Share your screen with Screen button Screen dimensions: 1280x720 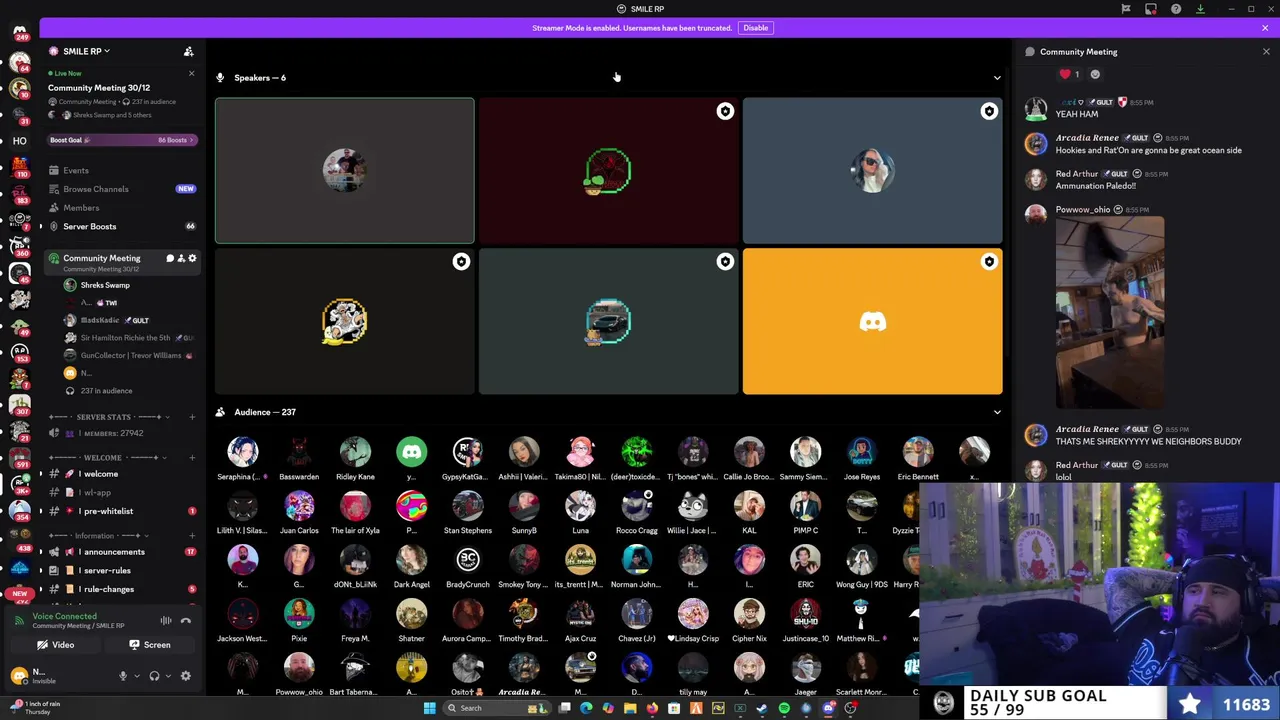tap(149, 645)
